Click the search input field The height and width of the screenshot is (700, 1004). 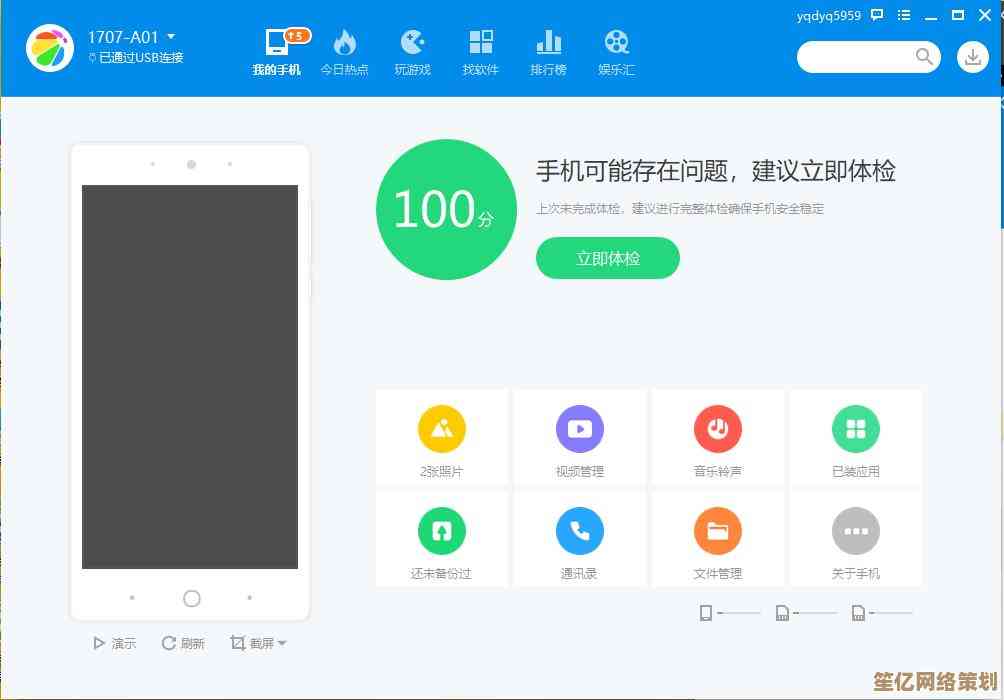tap(862, 57)
